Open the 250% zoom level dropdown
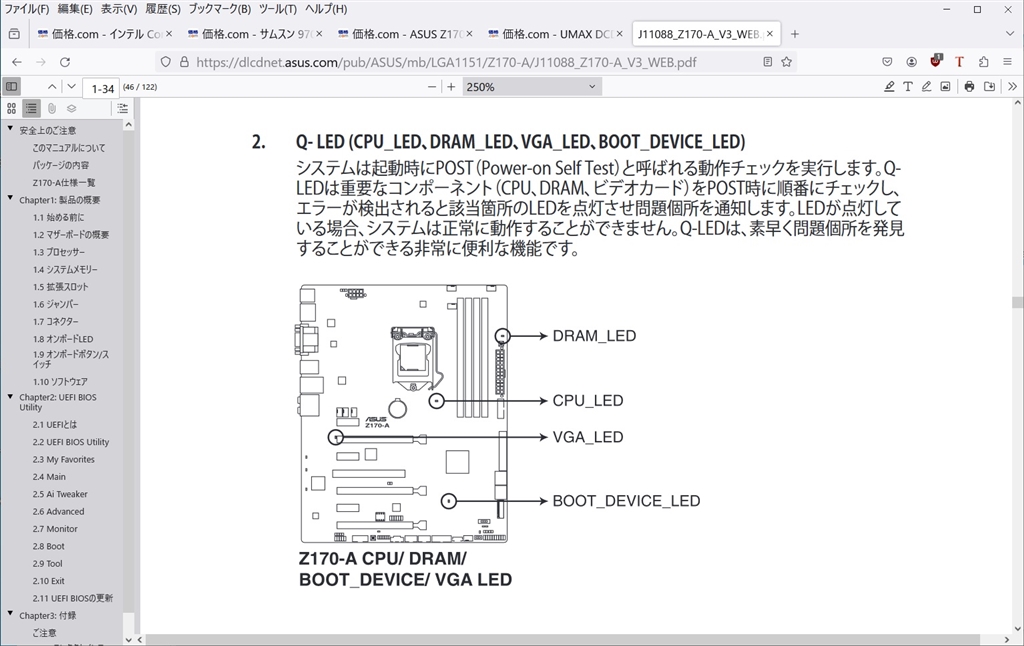Viewport: 1024px width, 646px height. [532, 87]
